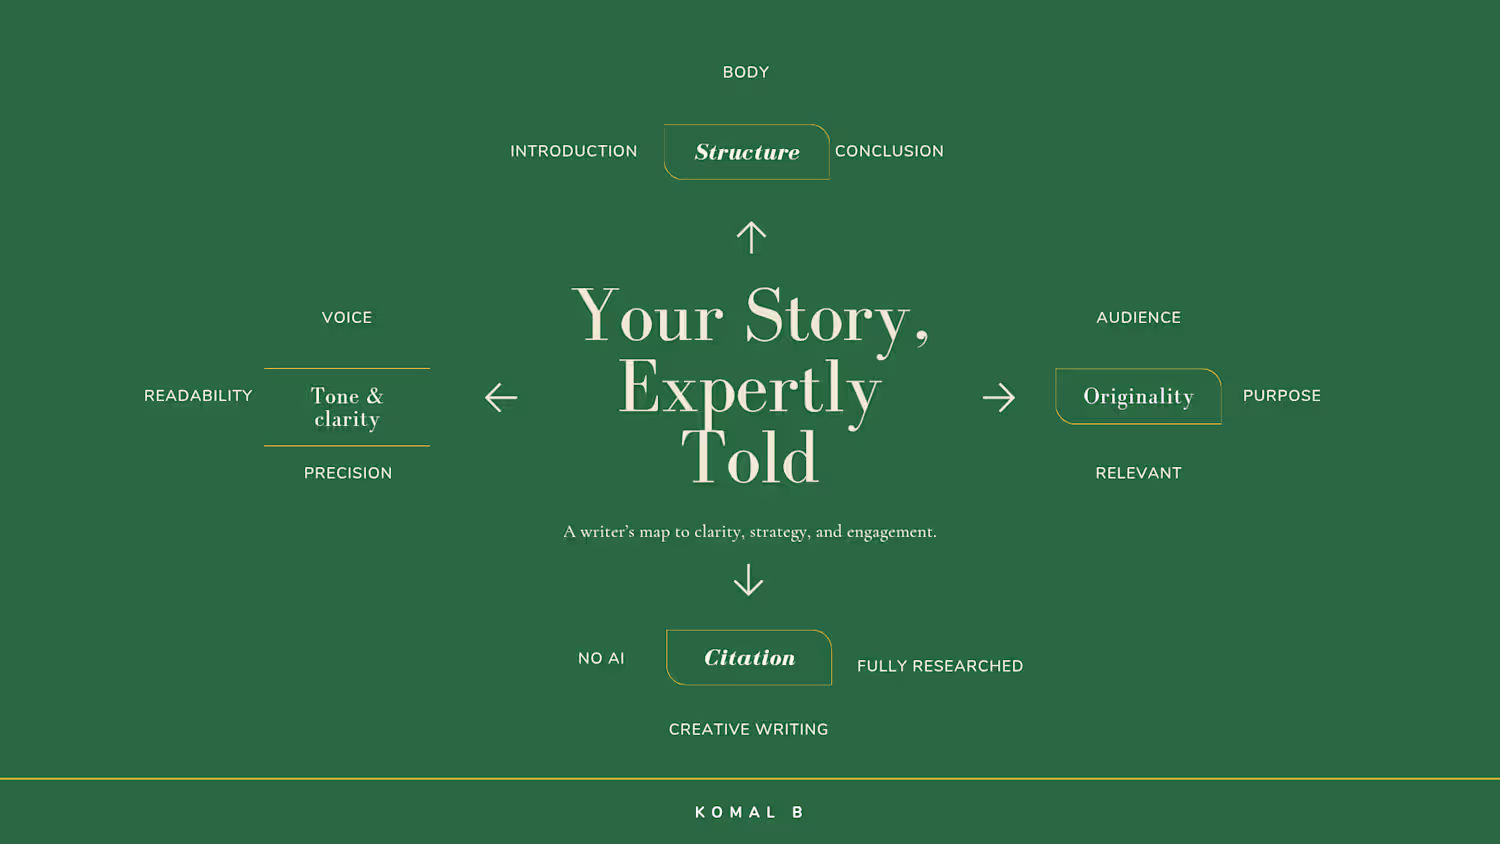The height and width of the screenshot is (844, 1500).
Task: Click the VOICE label
Action: coord(347,317)
